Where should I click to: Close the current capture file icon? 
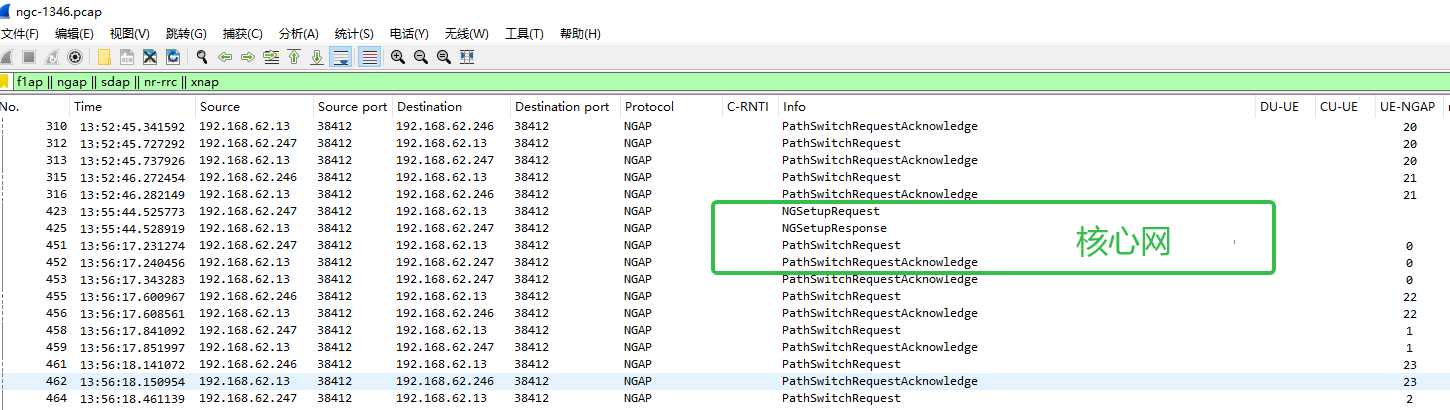[x=150, y=57]
